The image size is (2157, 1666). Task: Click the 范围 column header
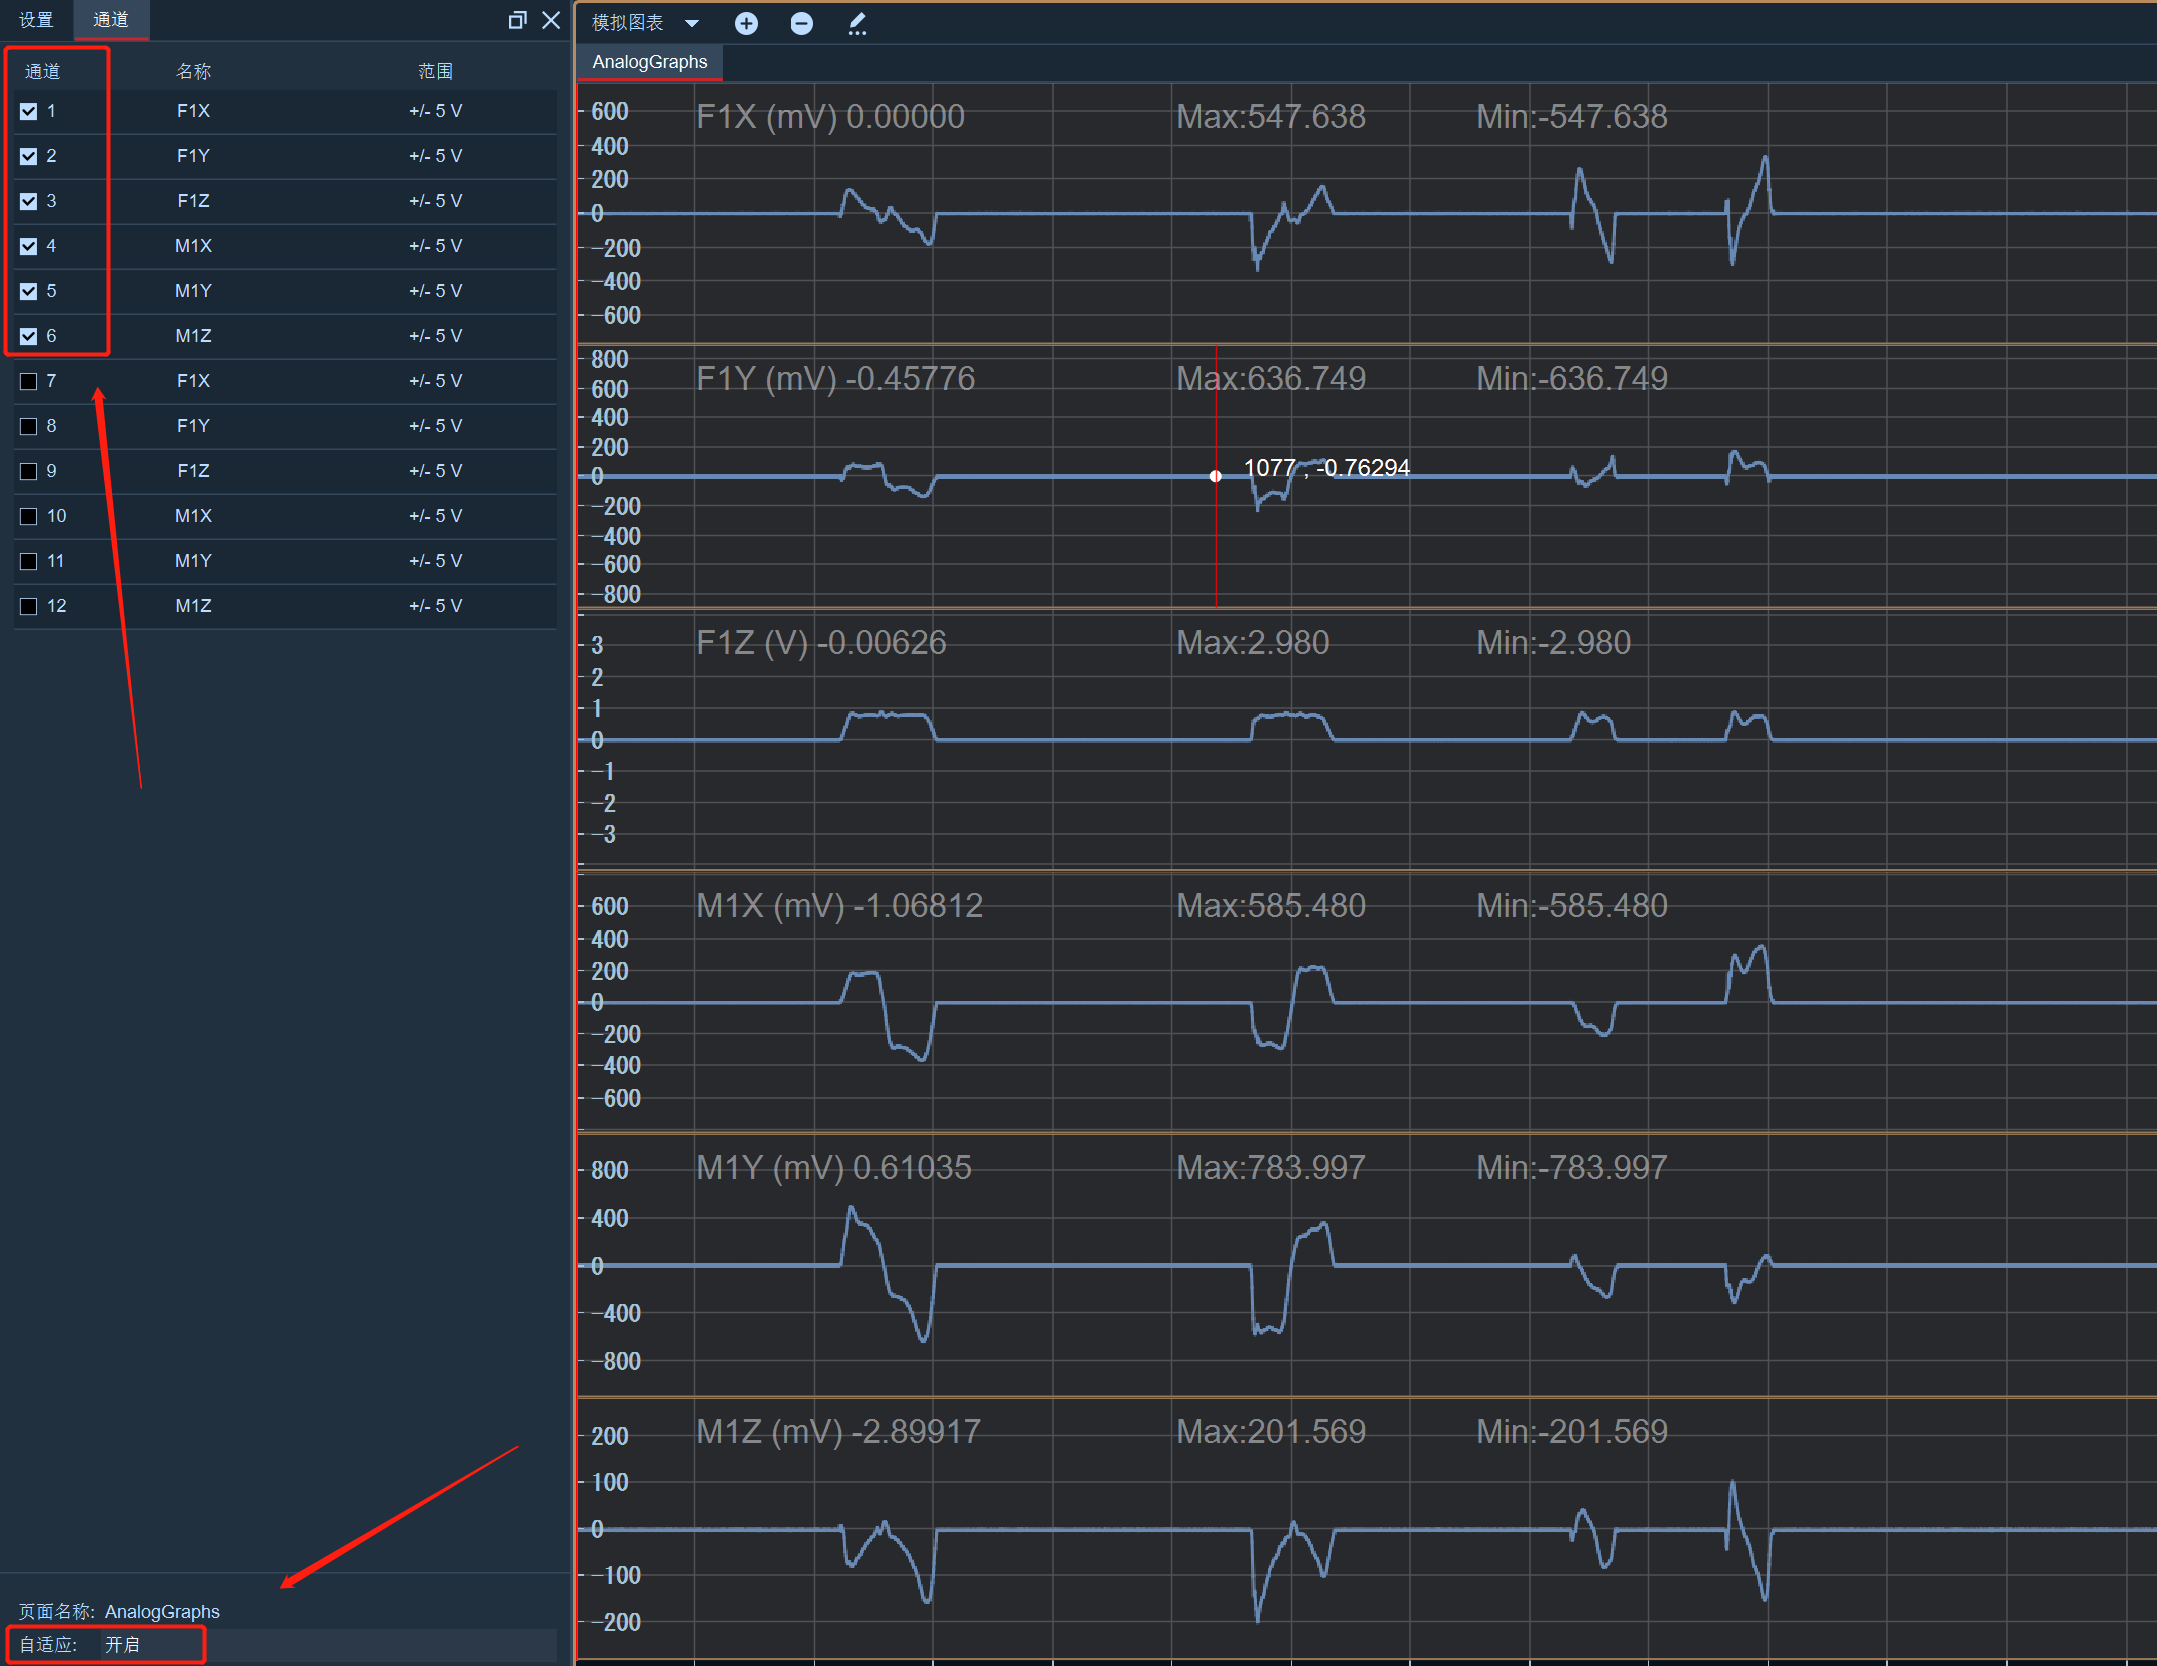click(435, 71)
